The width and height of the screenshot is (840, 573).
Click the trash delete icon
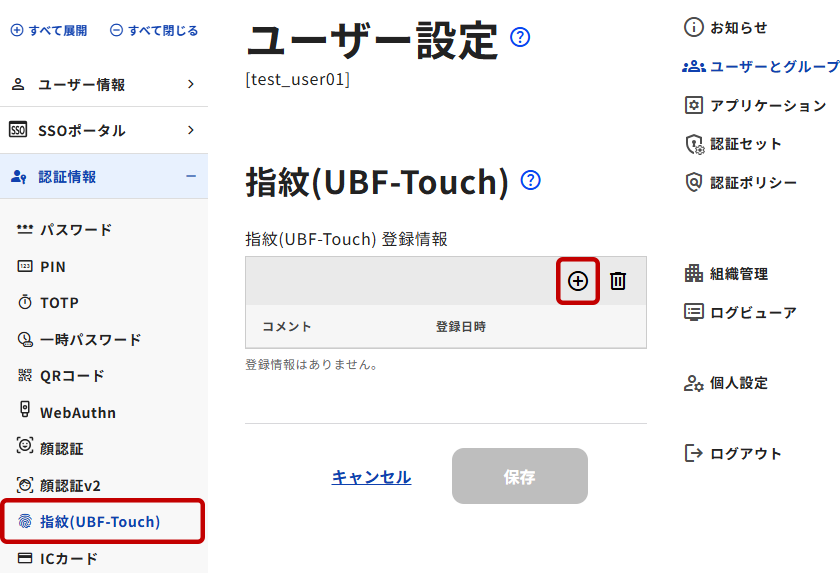618,281
